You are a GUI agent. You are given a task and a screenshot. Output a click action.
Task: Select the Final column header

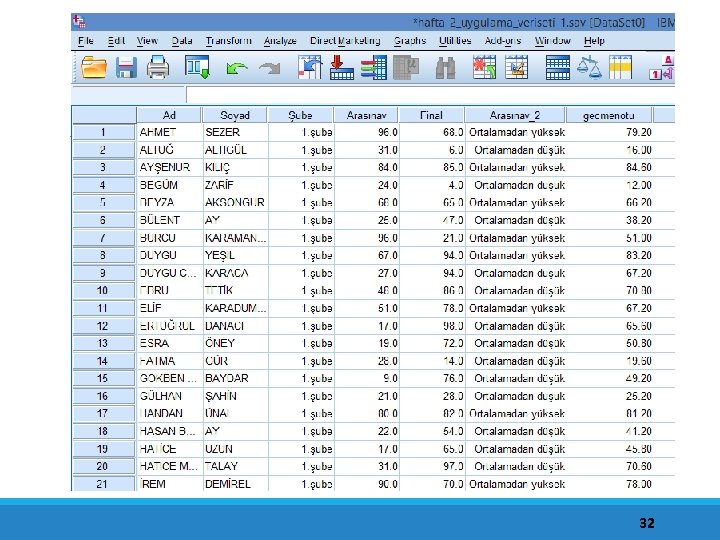(x=431, y=115)
